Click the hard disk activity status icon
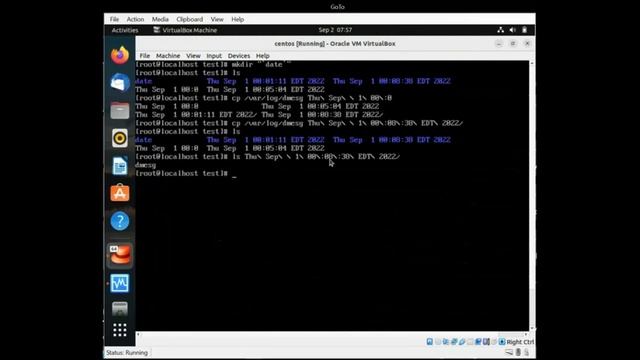Viewport: 640px width, 360px height. point(430,342)
